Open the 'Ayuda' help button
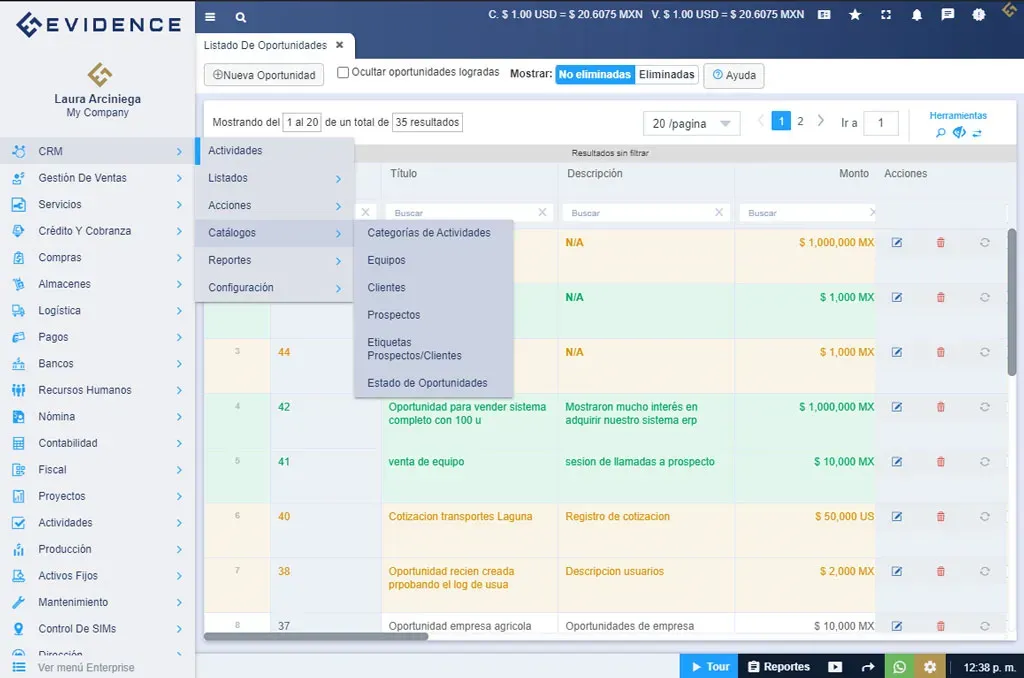 [733, 75]
